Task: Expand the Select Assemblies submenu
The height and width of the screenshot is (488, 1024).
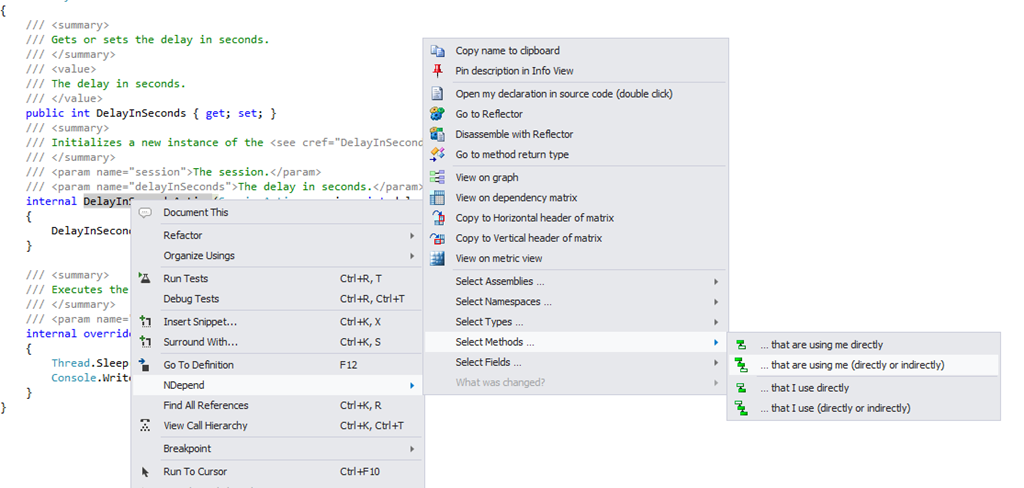Action: pyautogui.click(x=716, y=282)
